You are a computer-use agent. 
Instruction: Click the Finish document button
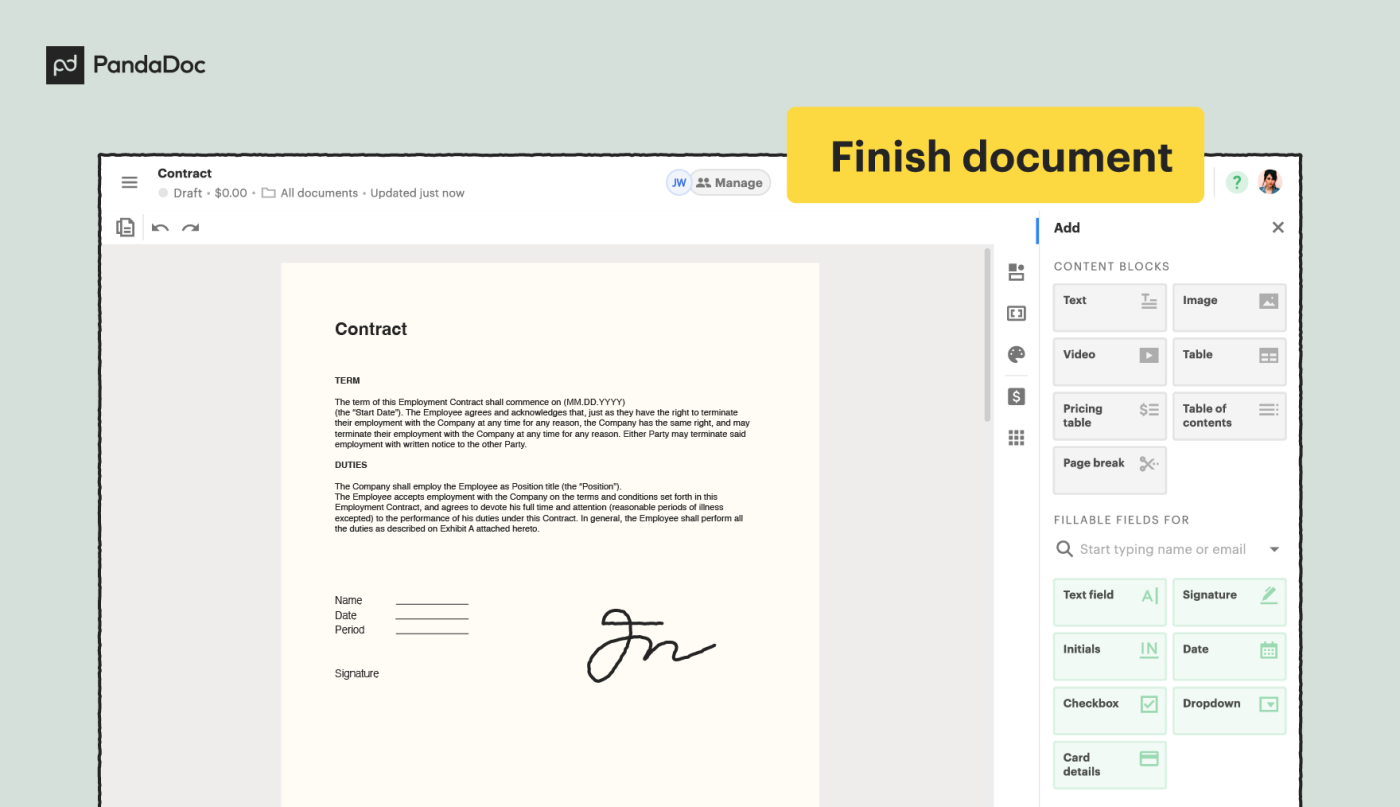(x=996, y=155)
